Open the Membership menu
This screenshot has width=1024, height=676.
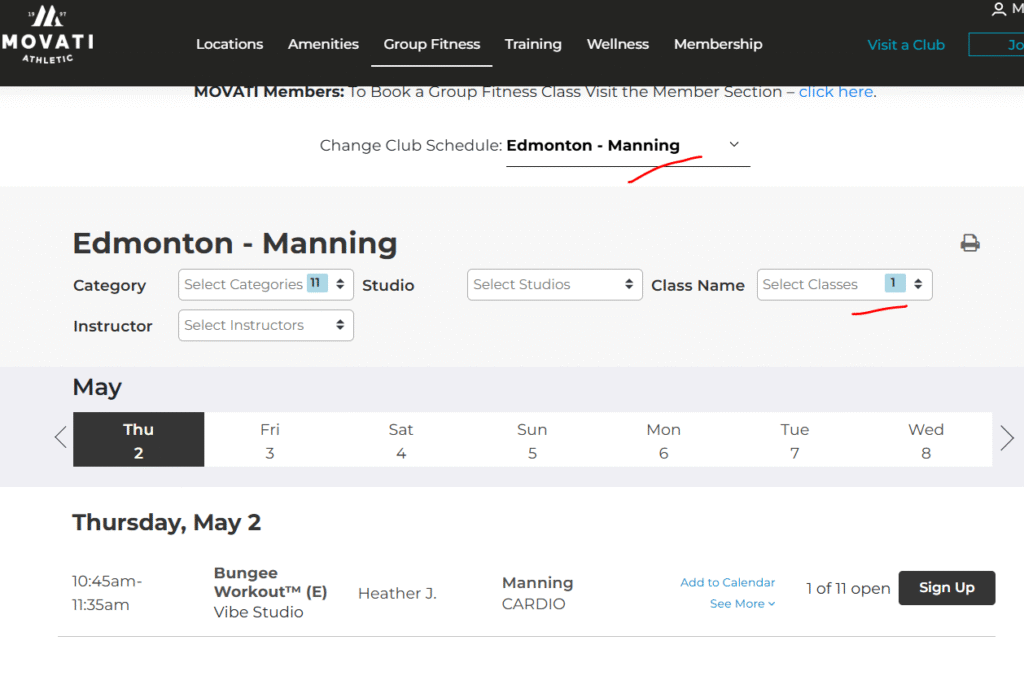(x=718, y=44)
